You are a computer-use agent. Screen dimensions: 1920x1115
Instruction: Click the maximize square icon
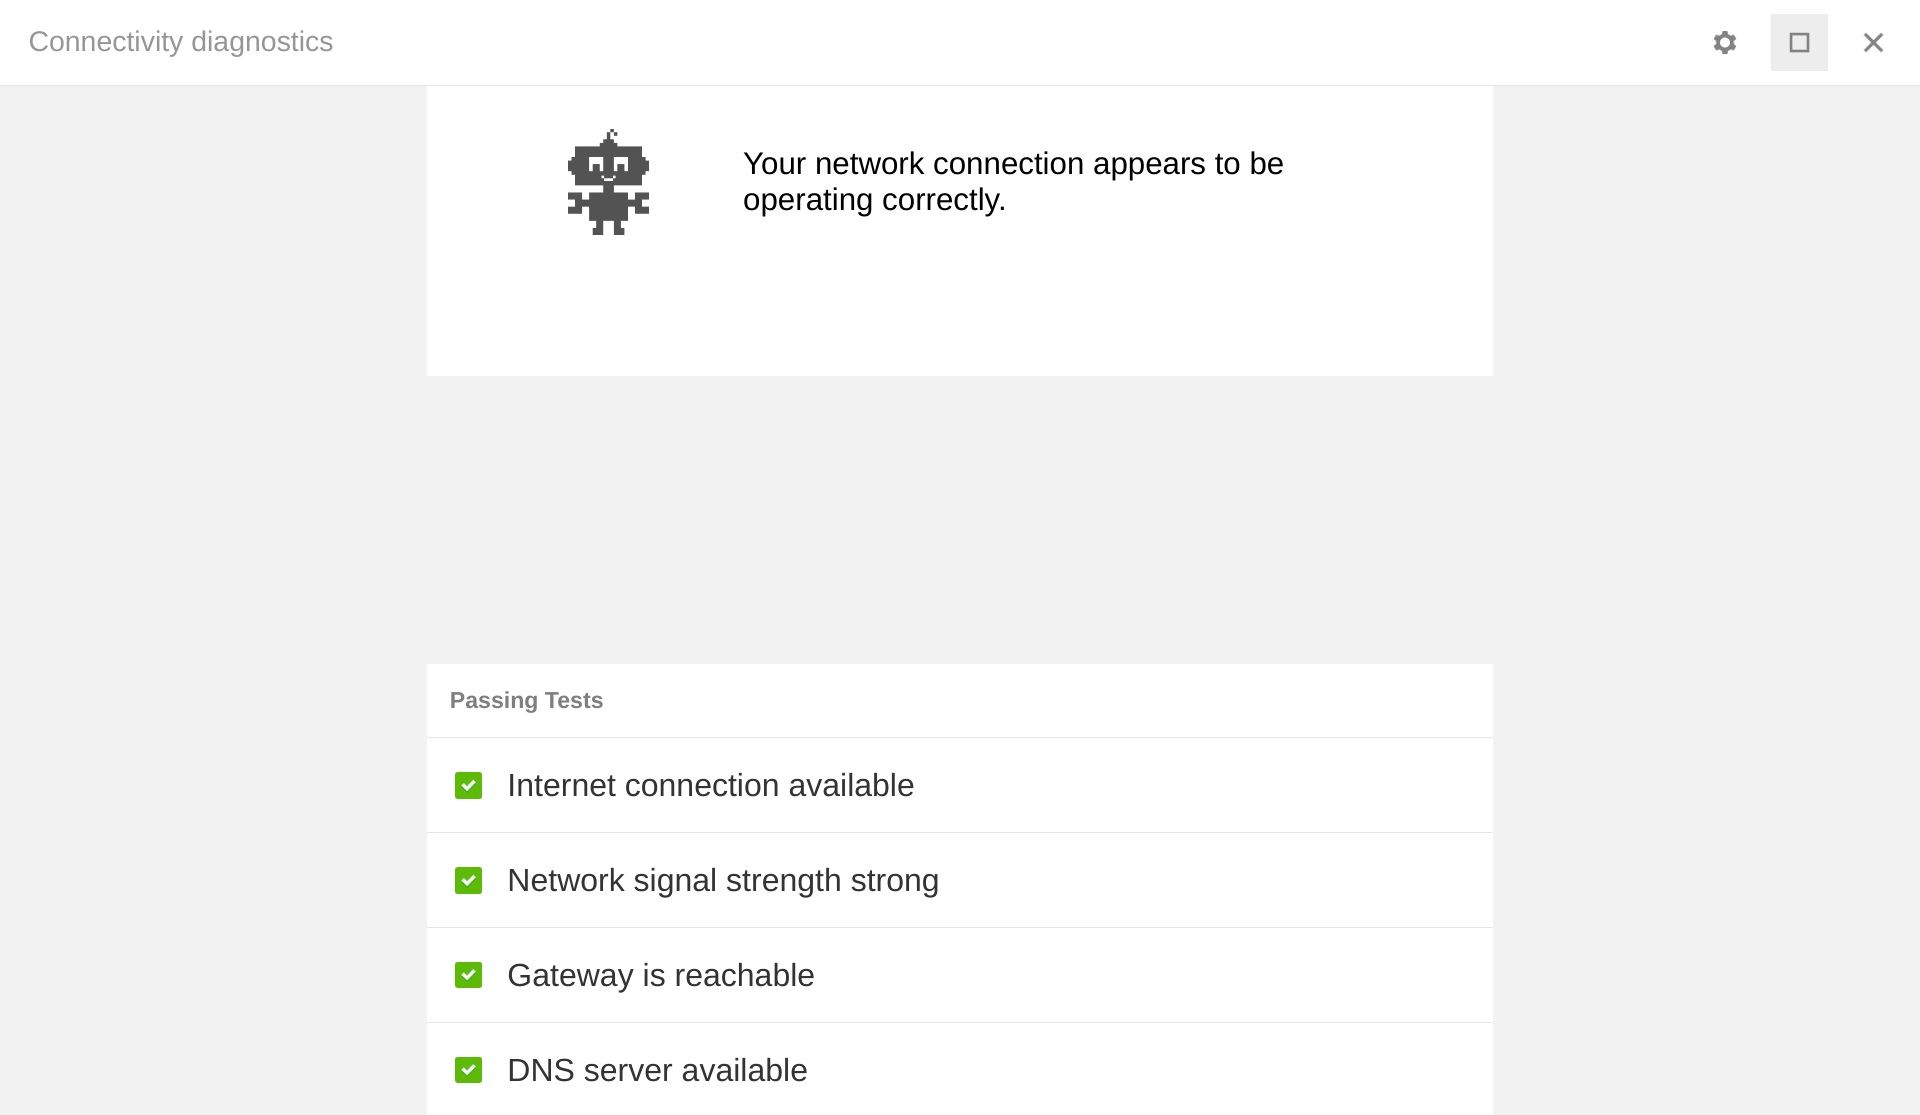(1799, 43)
